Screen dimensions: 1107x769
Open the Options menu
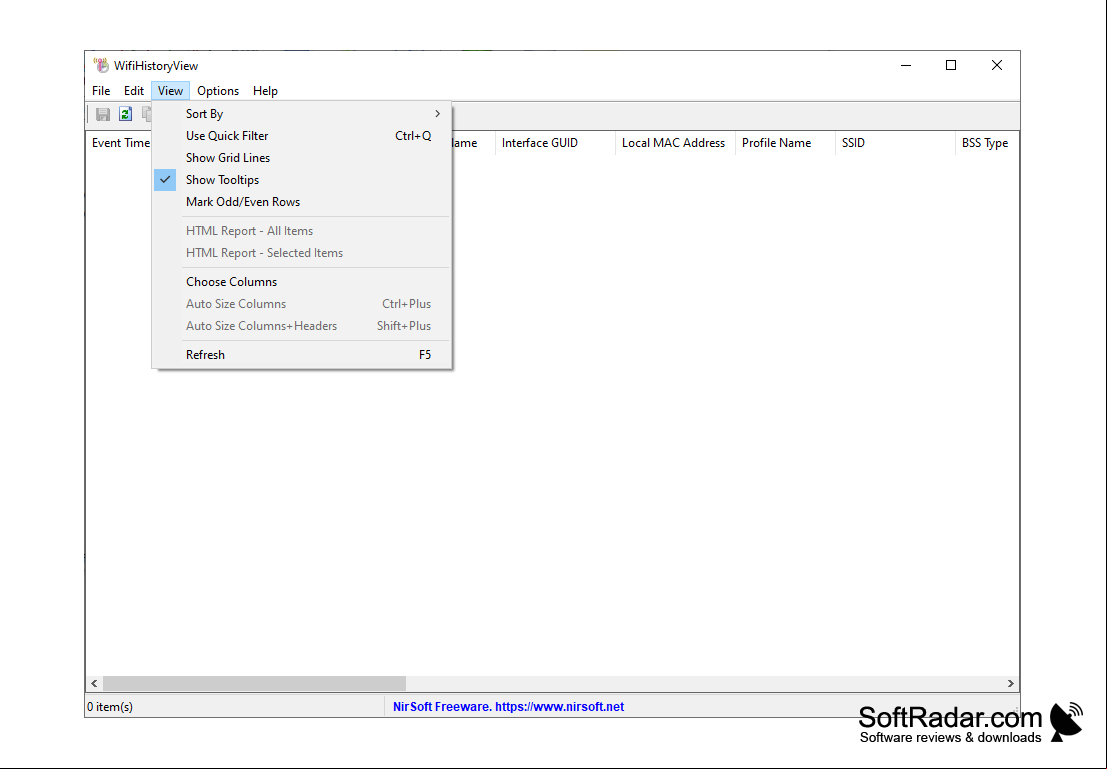pyautogui.click(x=218, y=91)
